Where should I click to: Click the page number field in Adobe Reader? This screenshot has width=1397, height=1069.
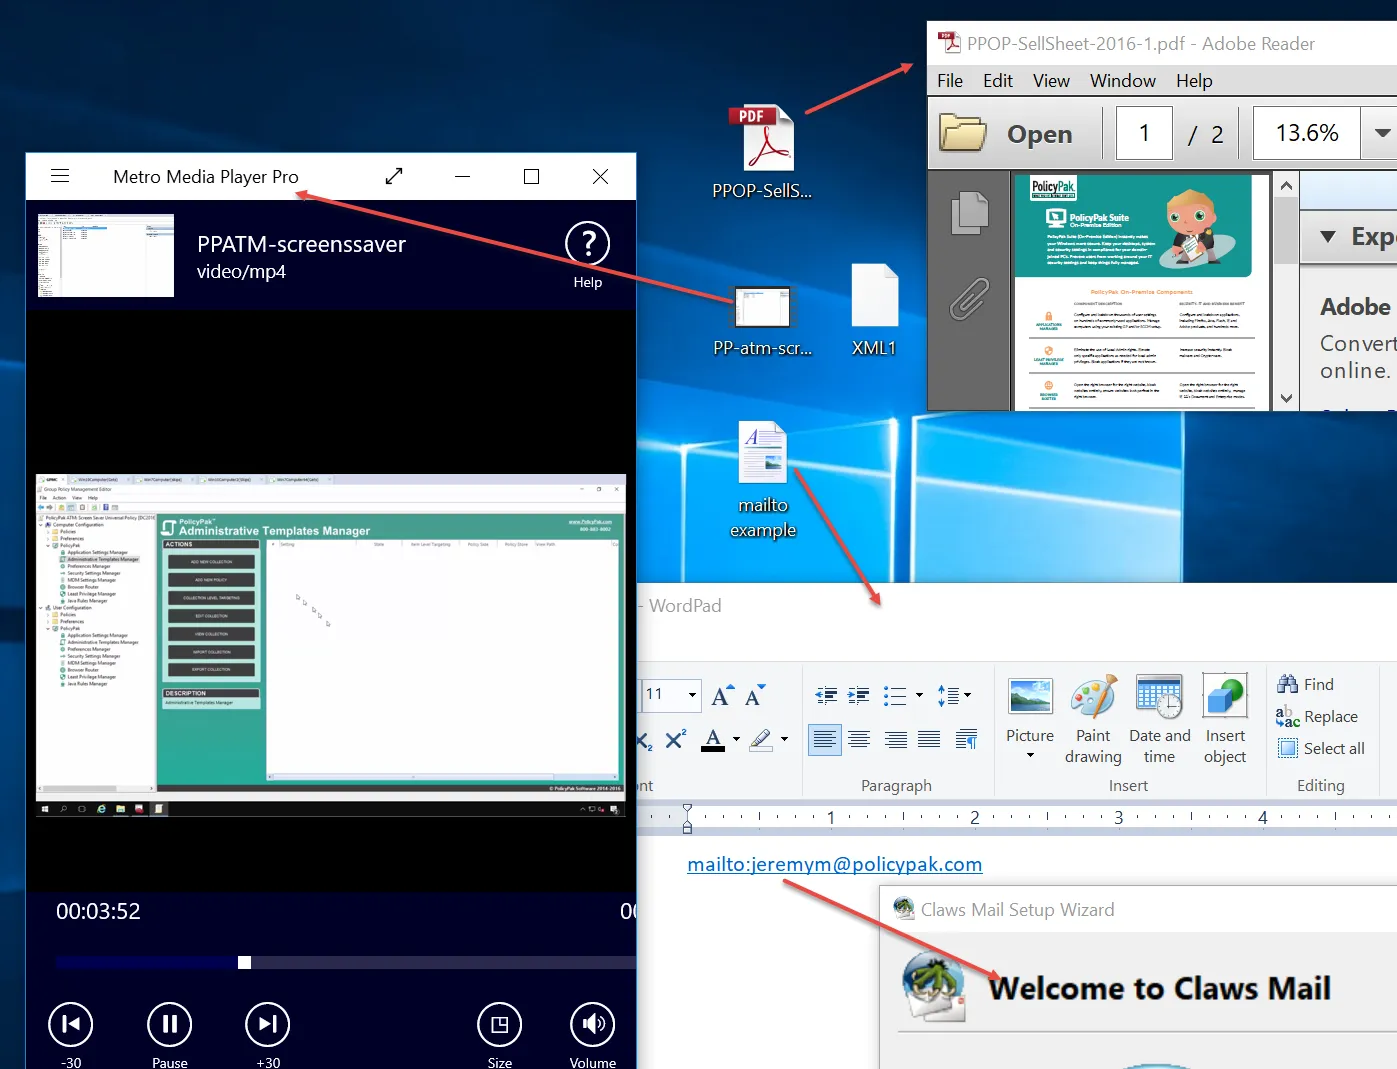tap(1144, 133)
